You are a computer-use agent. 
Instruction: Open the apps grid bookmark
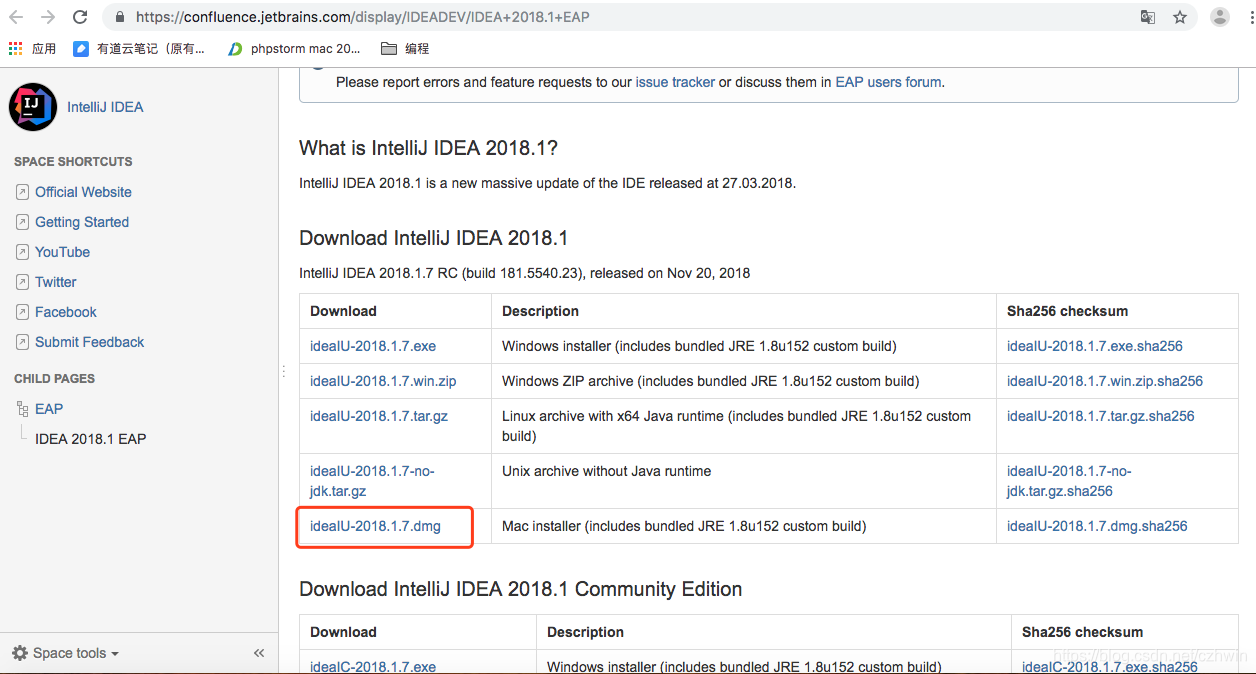(32, 48)
